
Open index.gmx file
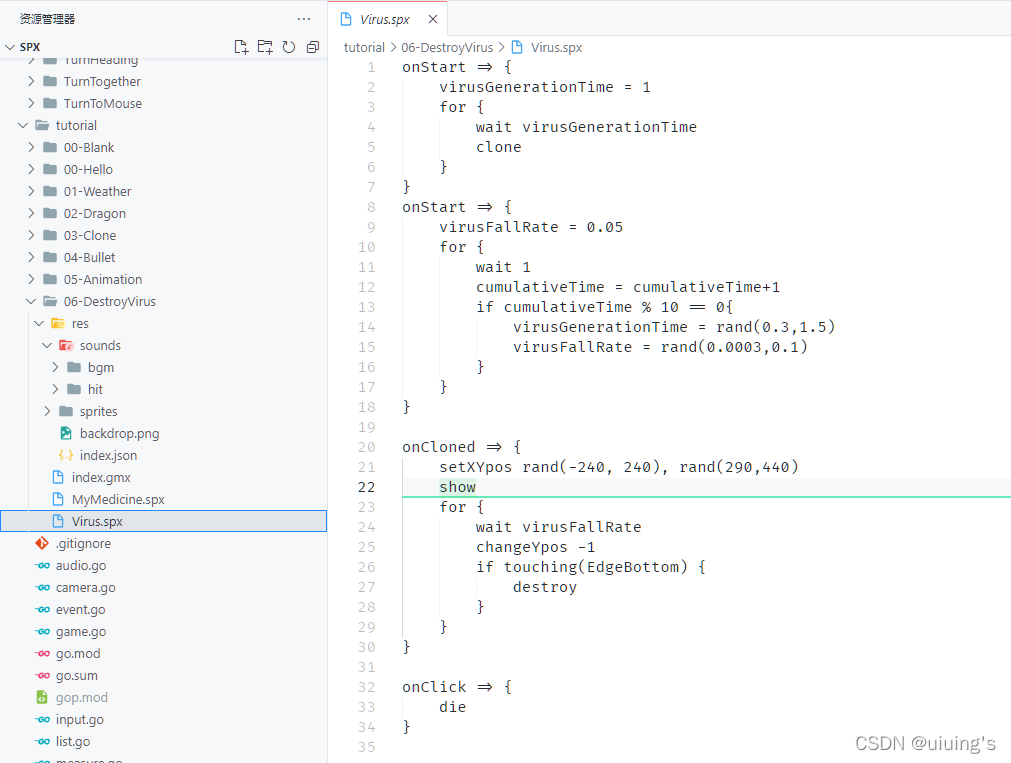[101, 477]
